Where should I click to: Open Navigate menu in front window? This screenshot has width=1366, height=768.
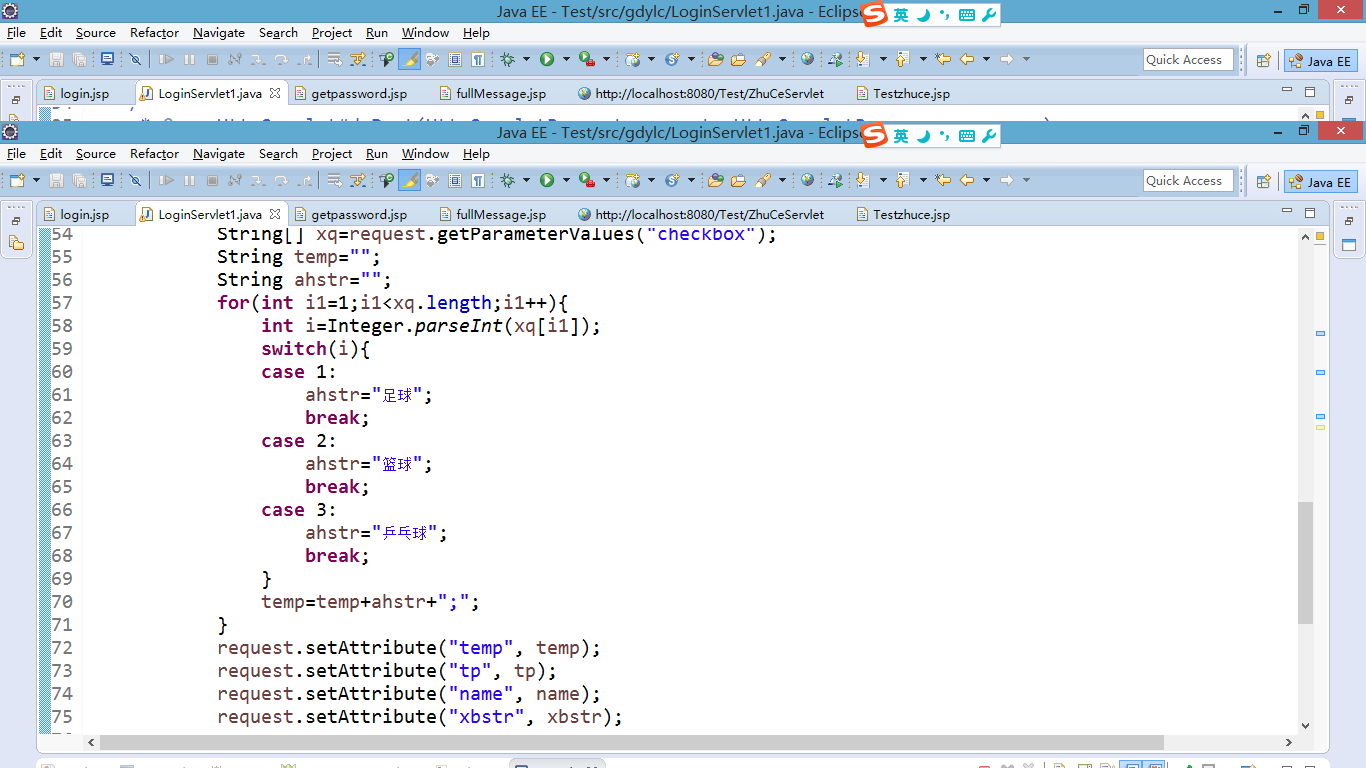[219, 154]
